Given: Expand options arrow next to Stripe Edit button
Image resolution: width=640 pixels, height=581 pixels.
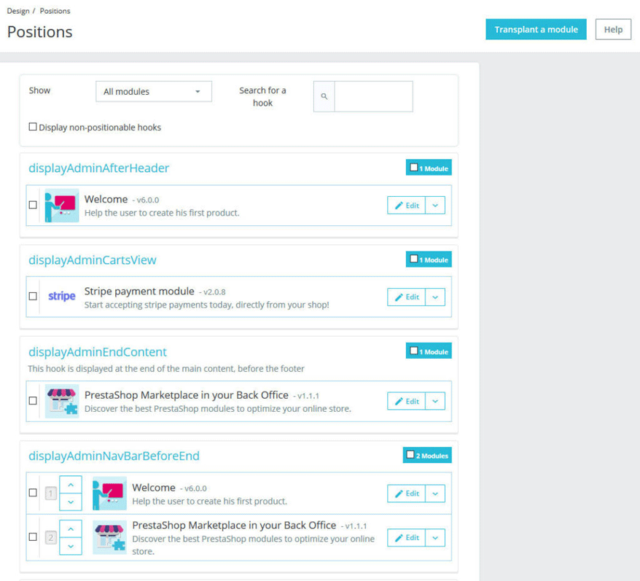Looking at the screenshot, I should [x=435, y=297].
